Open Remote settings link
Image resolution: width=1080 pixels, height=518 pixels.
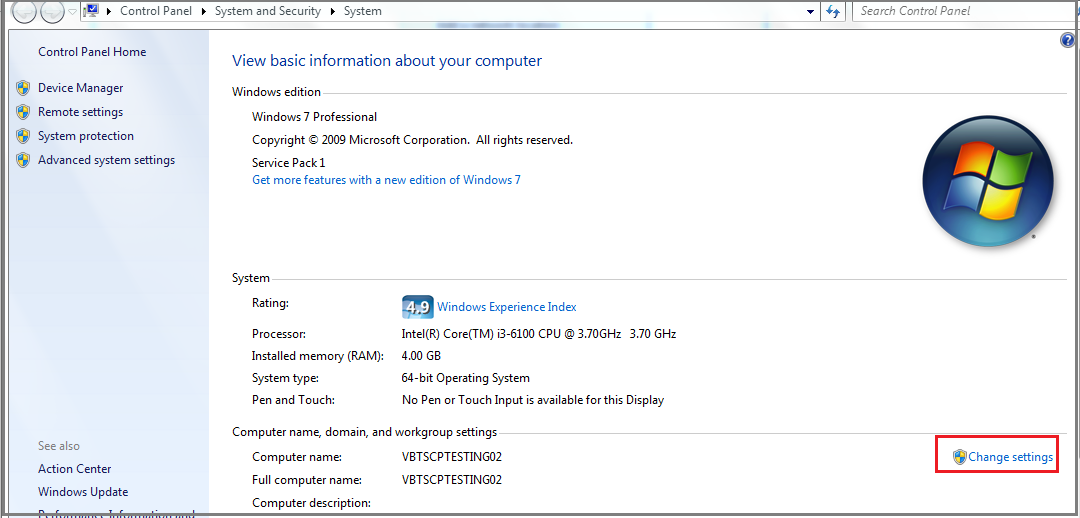(x=81, y=112)
